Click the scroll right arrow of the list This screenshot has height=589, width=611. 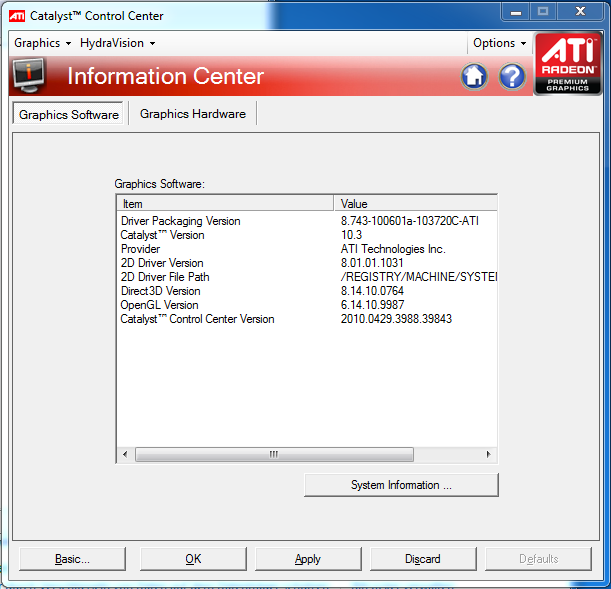pyautogui.click(x=489, y=454)
